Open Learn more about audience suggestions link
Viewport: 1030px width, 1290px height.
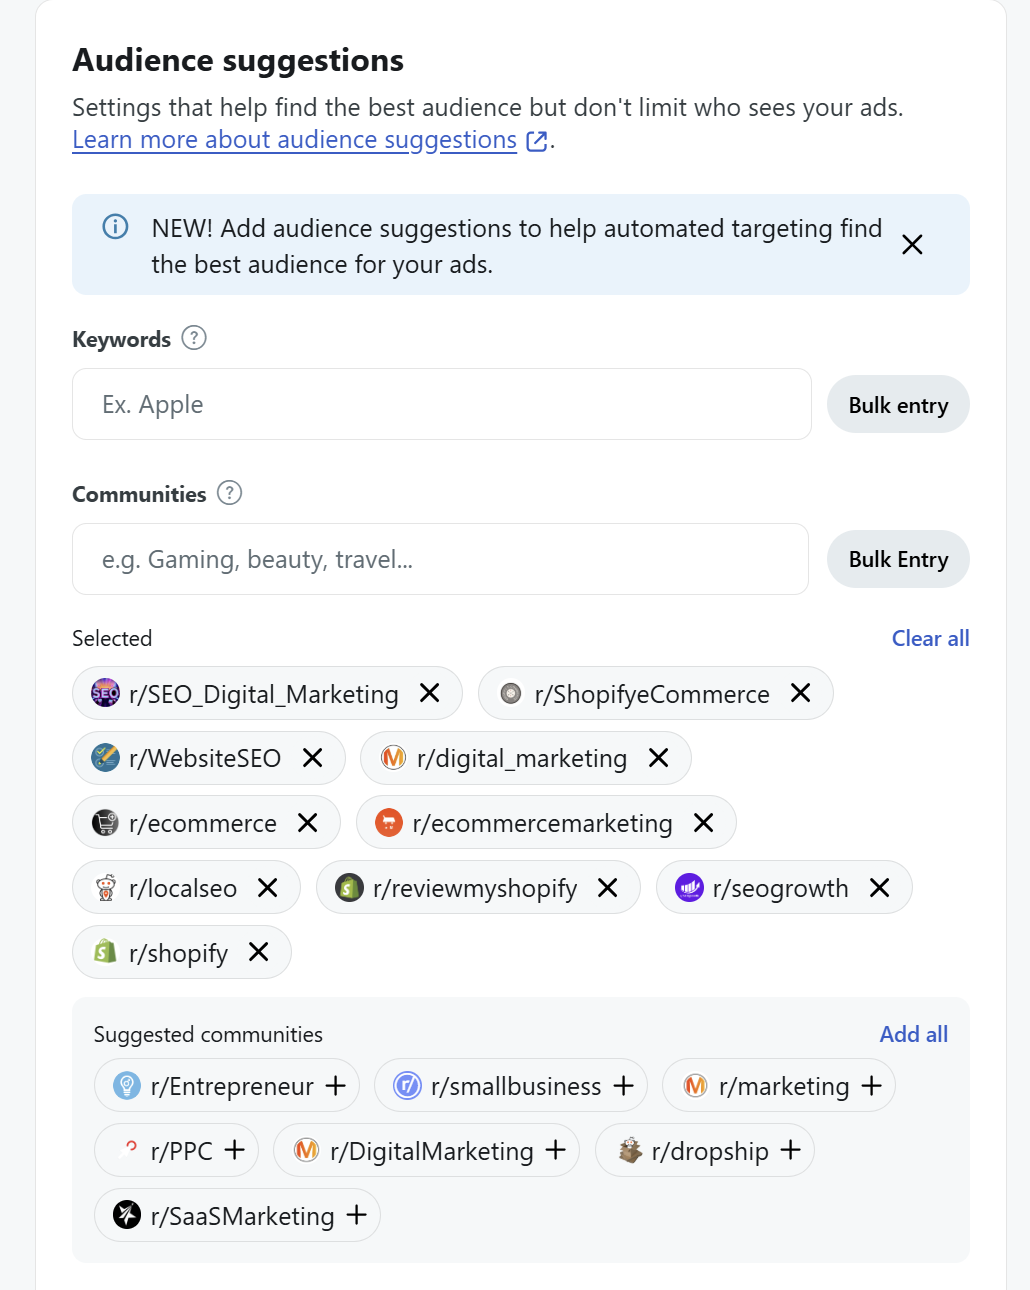coord(295,140)
